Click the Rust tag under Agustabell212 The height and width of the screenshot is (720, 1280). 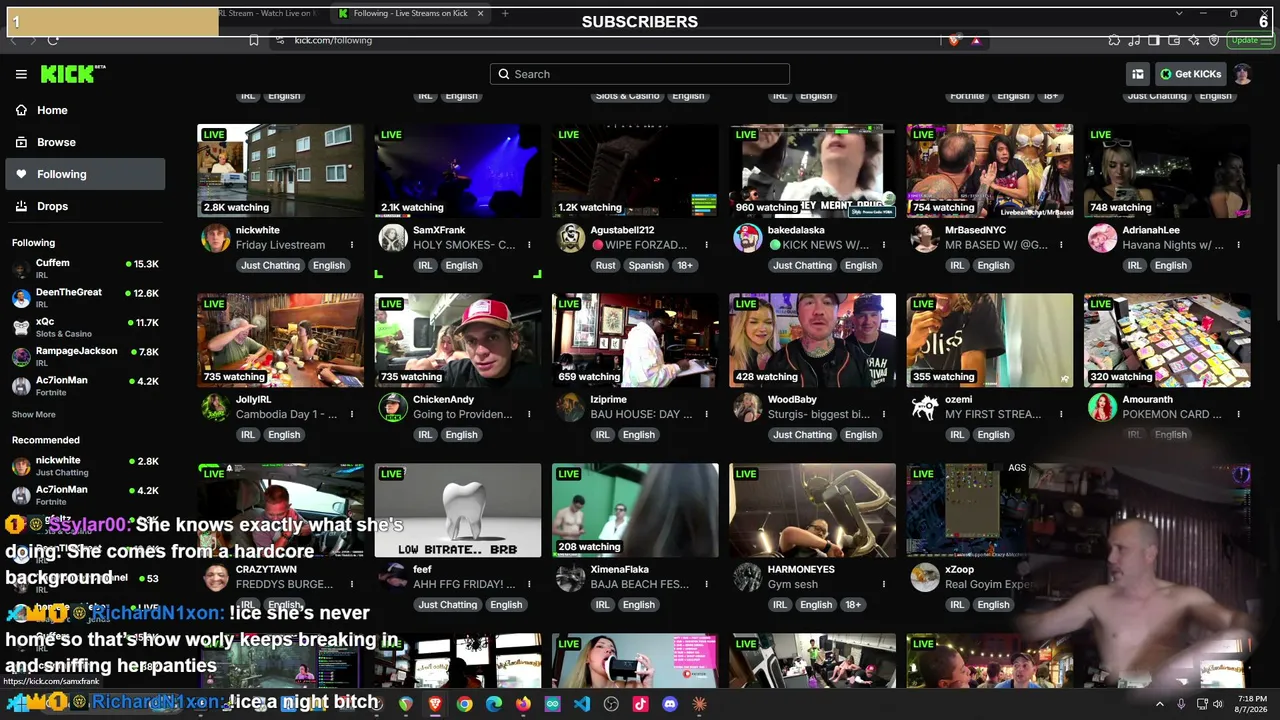(606, 265)
